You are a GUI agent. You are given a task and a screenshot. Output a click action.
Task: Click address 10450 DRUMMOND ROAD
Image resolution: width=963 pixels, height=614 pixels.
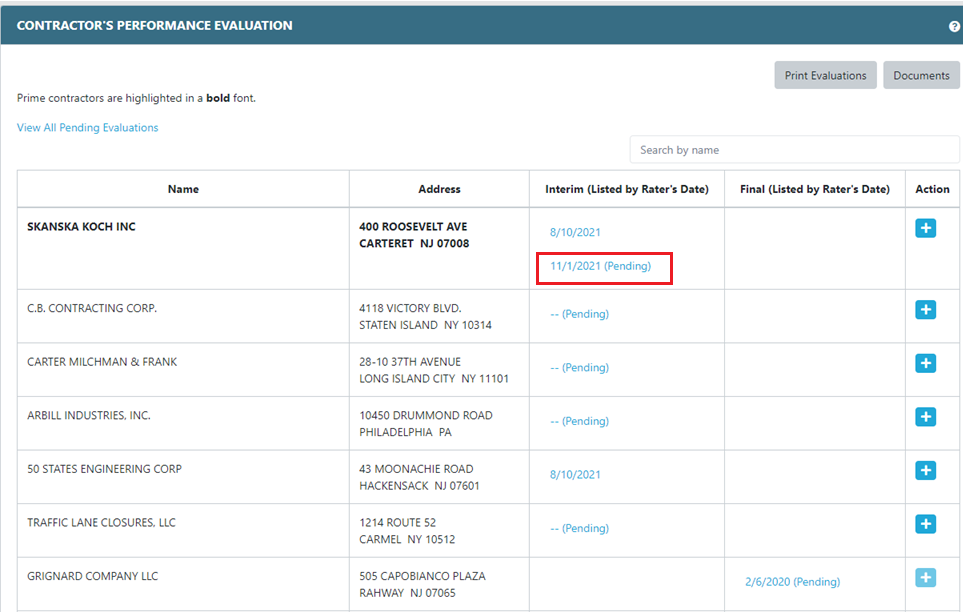point(426,415)
